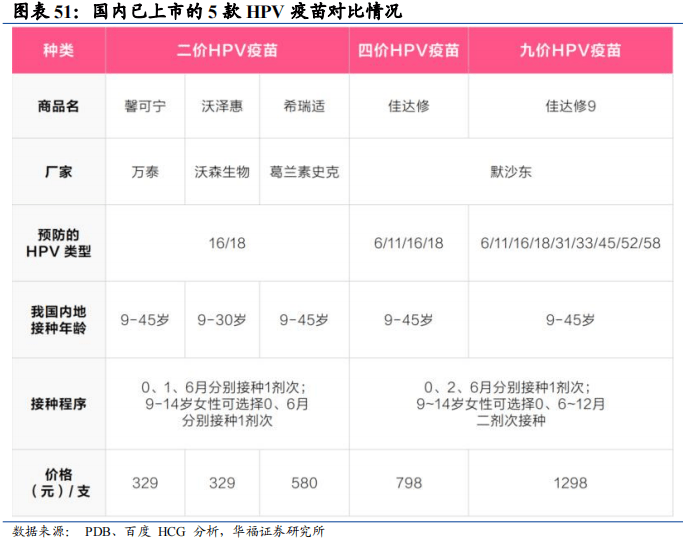Click the '接种程序' row label

coord(58,403)
